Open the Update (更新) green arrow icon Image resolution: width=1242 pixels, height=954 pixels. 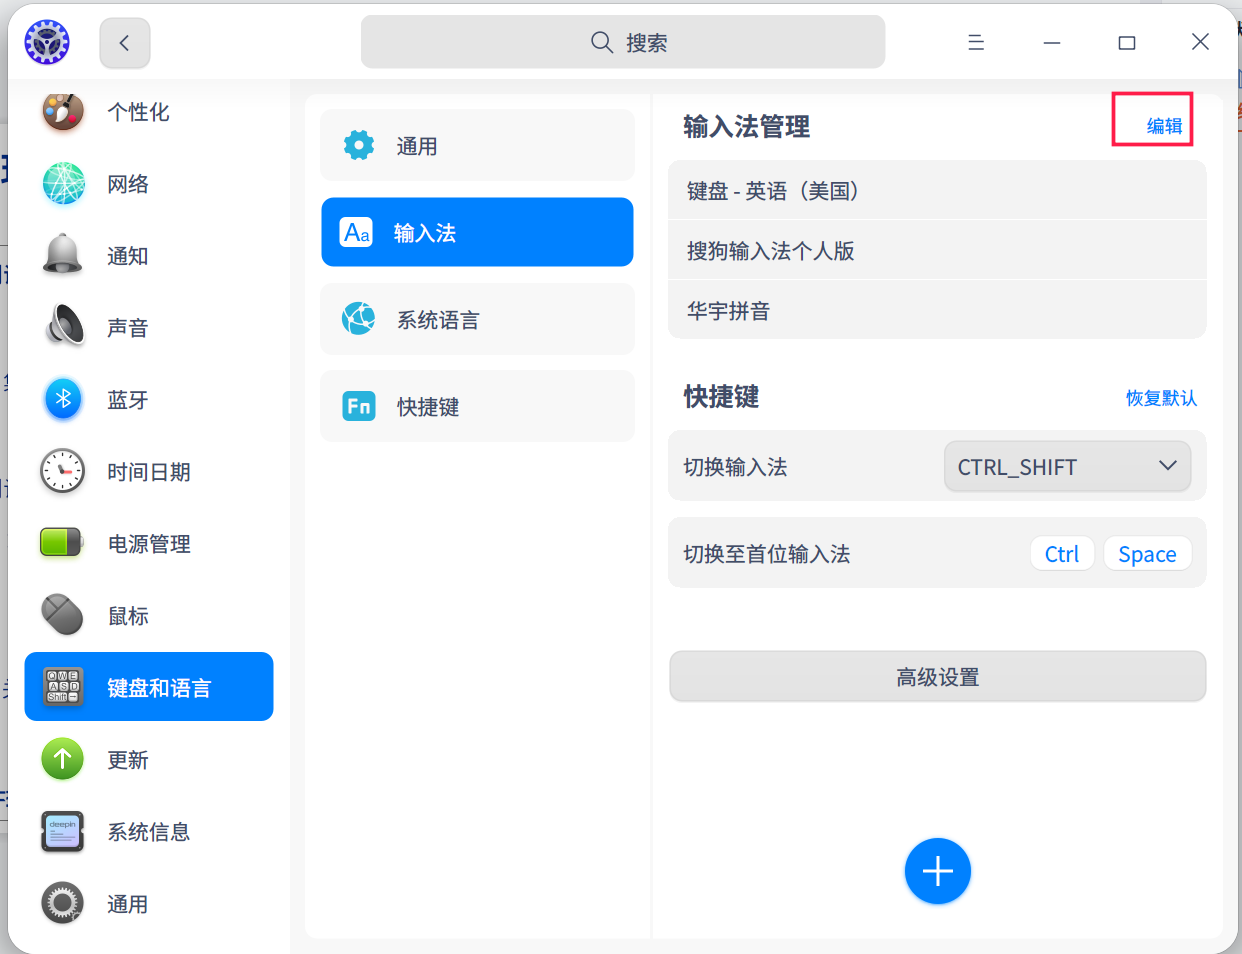(x=63, y=760)
